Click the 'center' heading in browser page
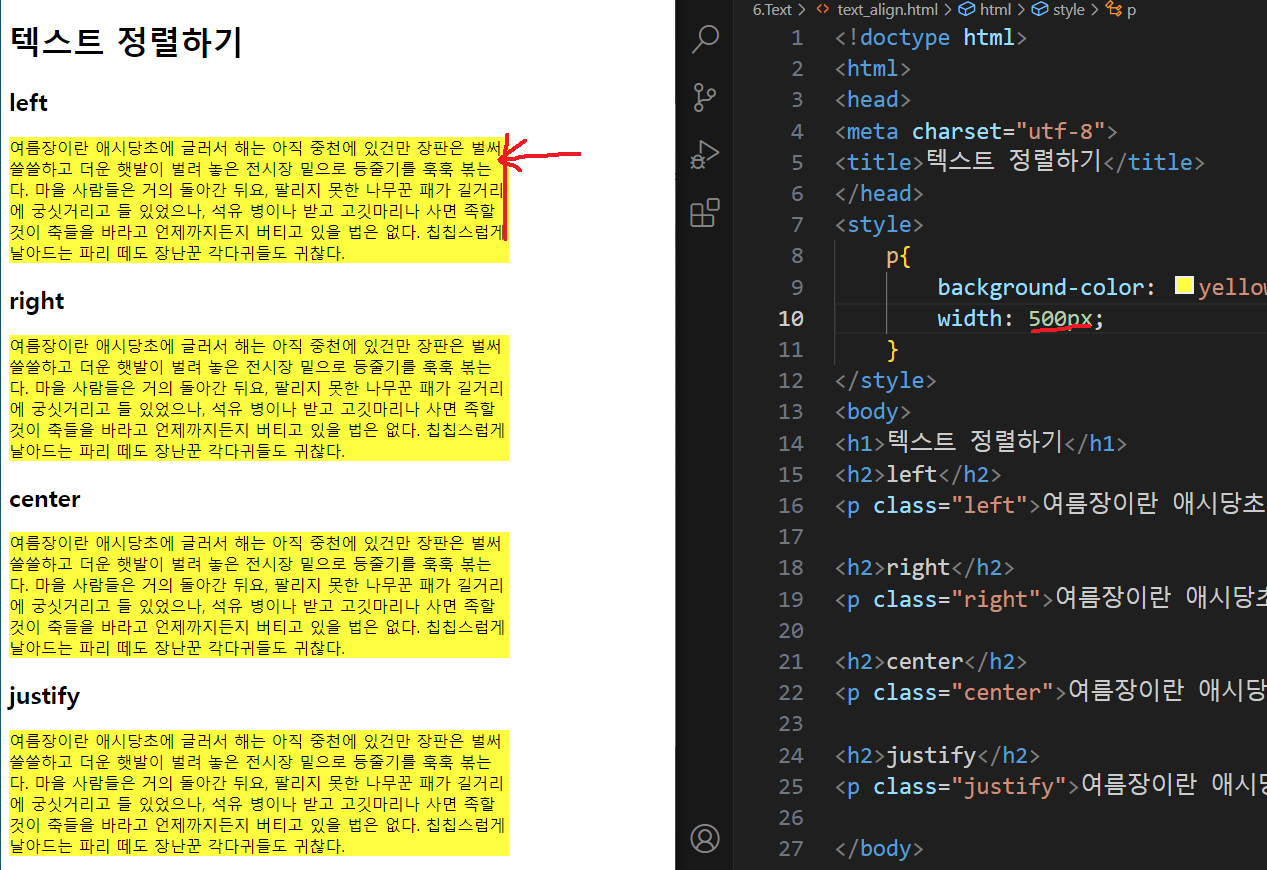 (44, 499)
